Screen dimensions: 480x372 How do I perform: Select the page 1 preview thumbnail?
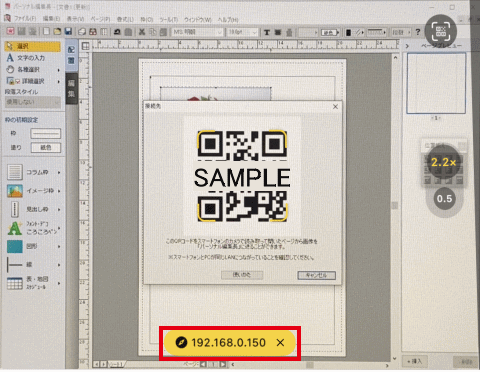click(x=436, y=83)
